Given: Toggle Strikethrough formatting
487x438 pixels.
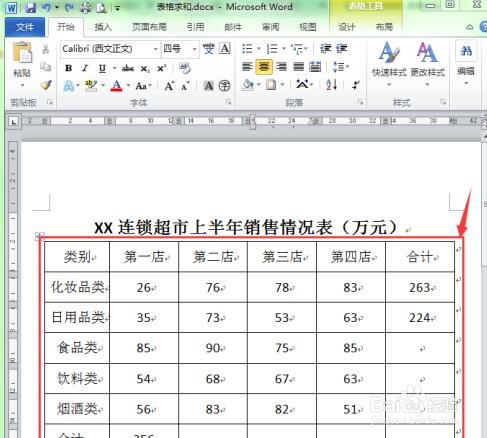Looking at the screenshot, I should [x=128, y=68].
